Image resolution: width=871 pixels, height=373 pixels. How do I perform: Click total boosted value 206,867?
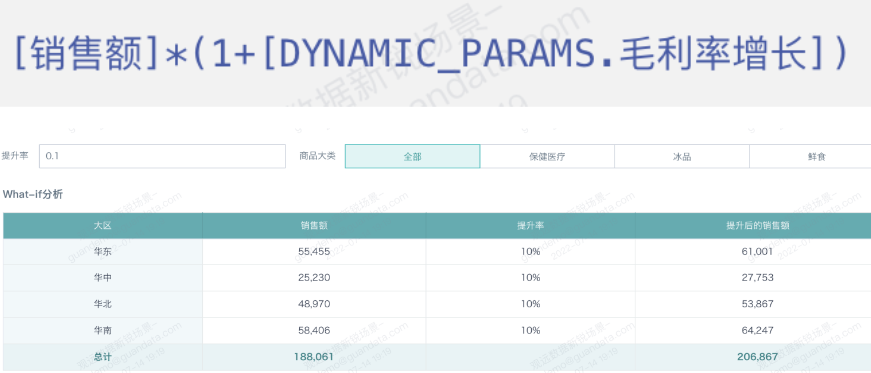[x=757, y=357]
